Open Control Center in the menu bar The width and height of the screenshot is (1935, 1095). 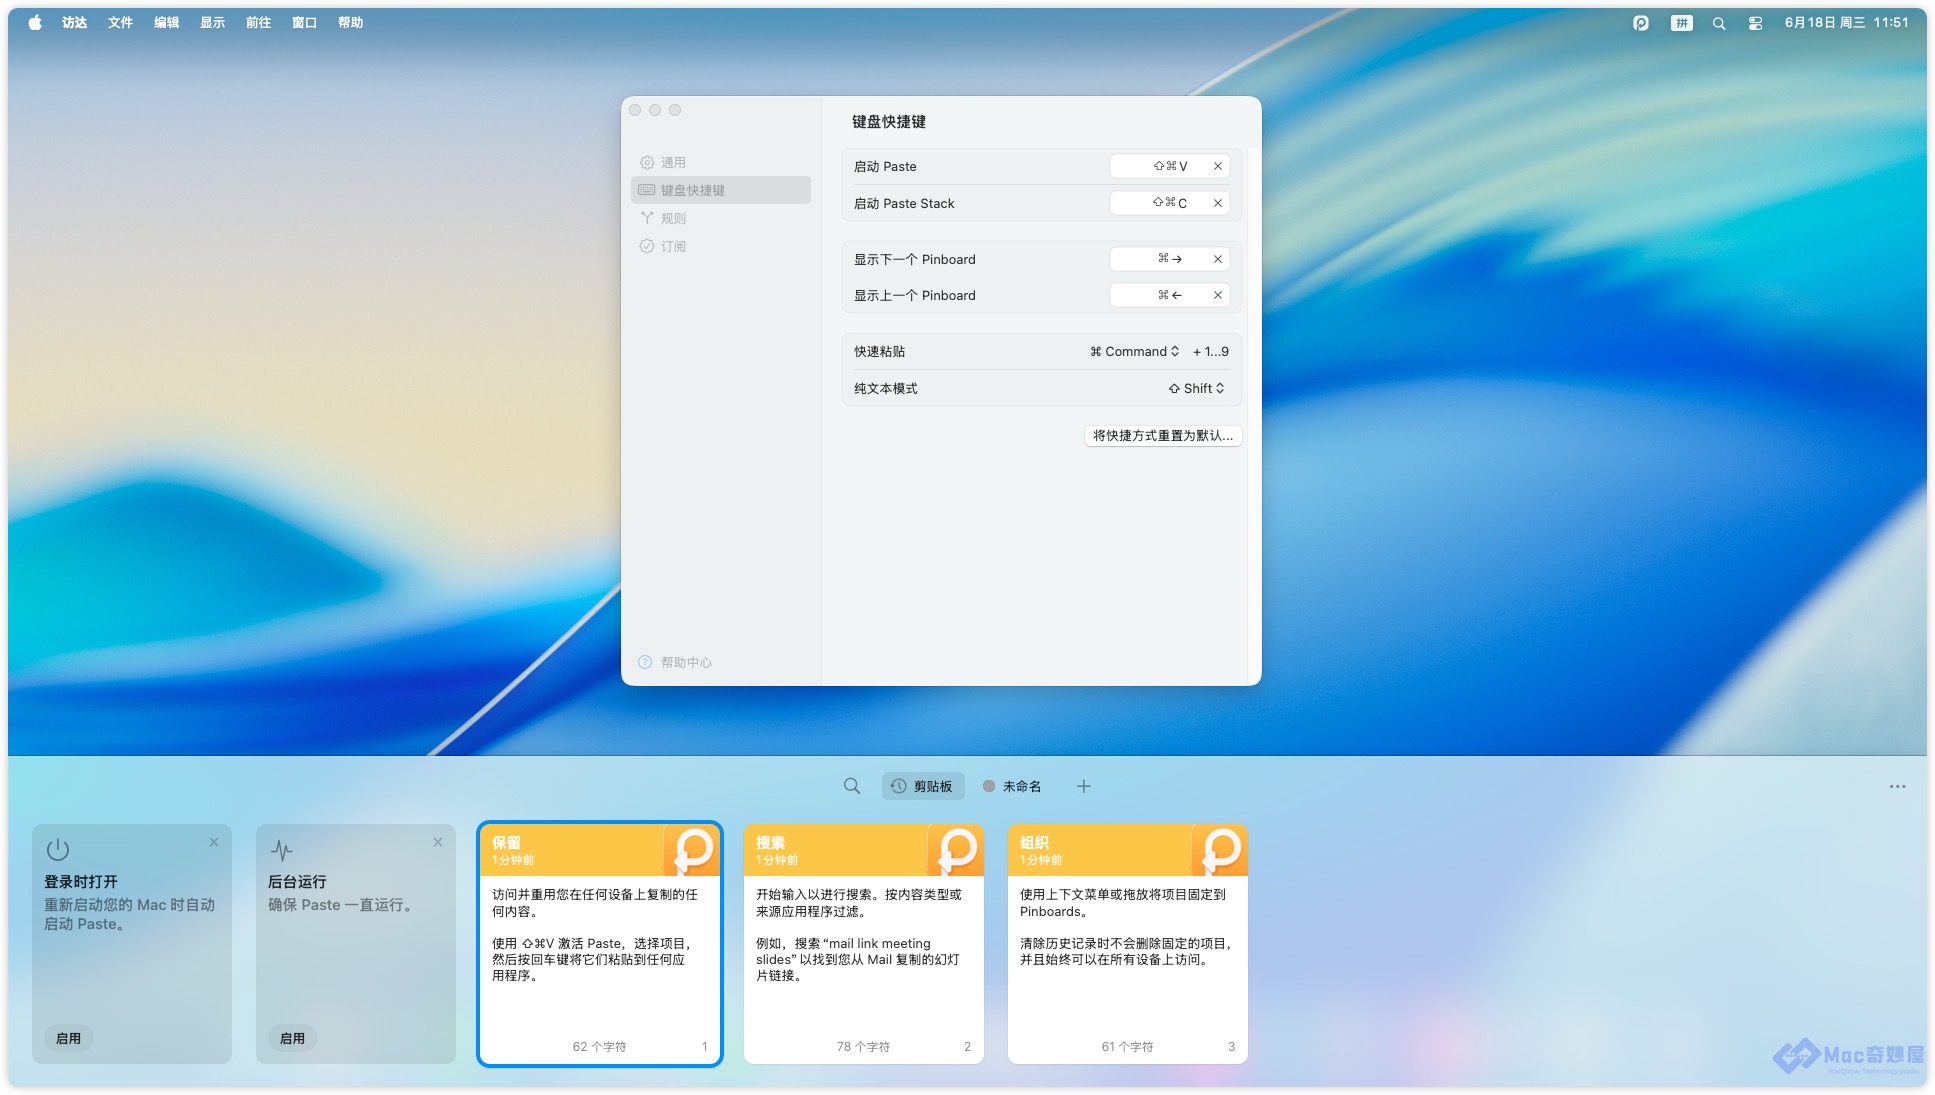[x=1755, y=22]
